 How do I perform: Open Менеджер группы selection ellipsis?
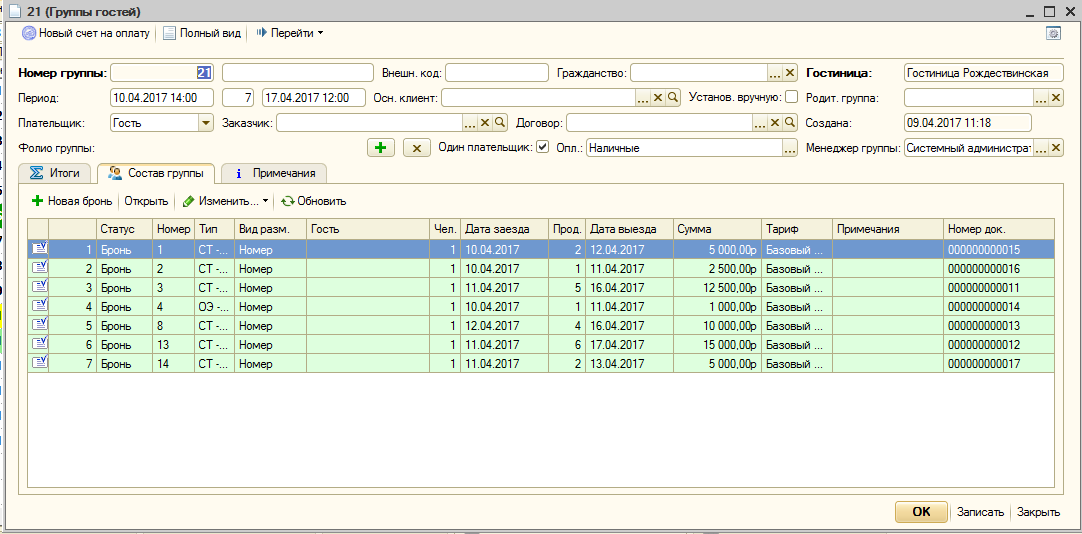click(1041, 148)
